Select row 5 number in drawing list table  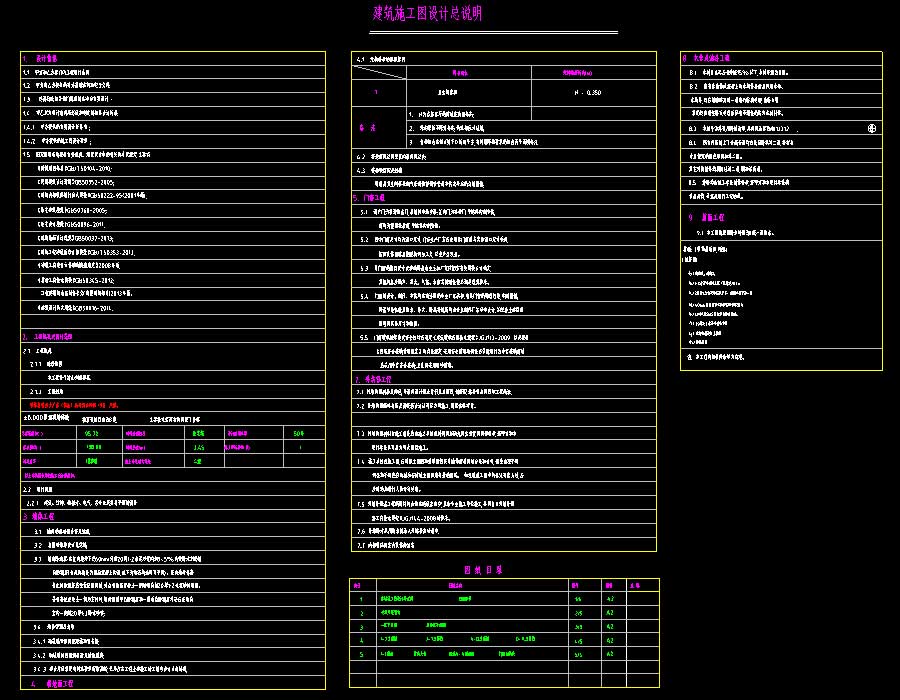361,653
